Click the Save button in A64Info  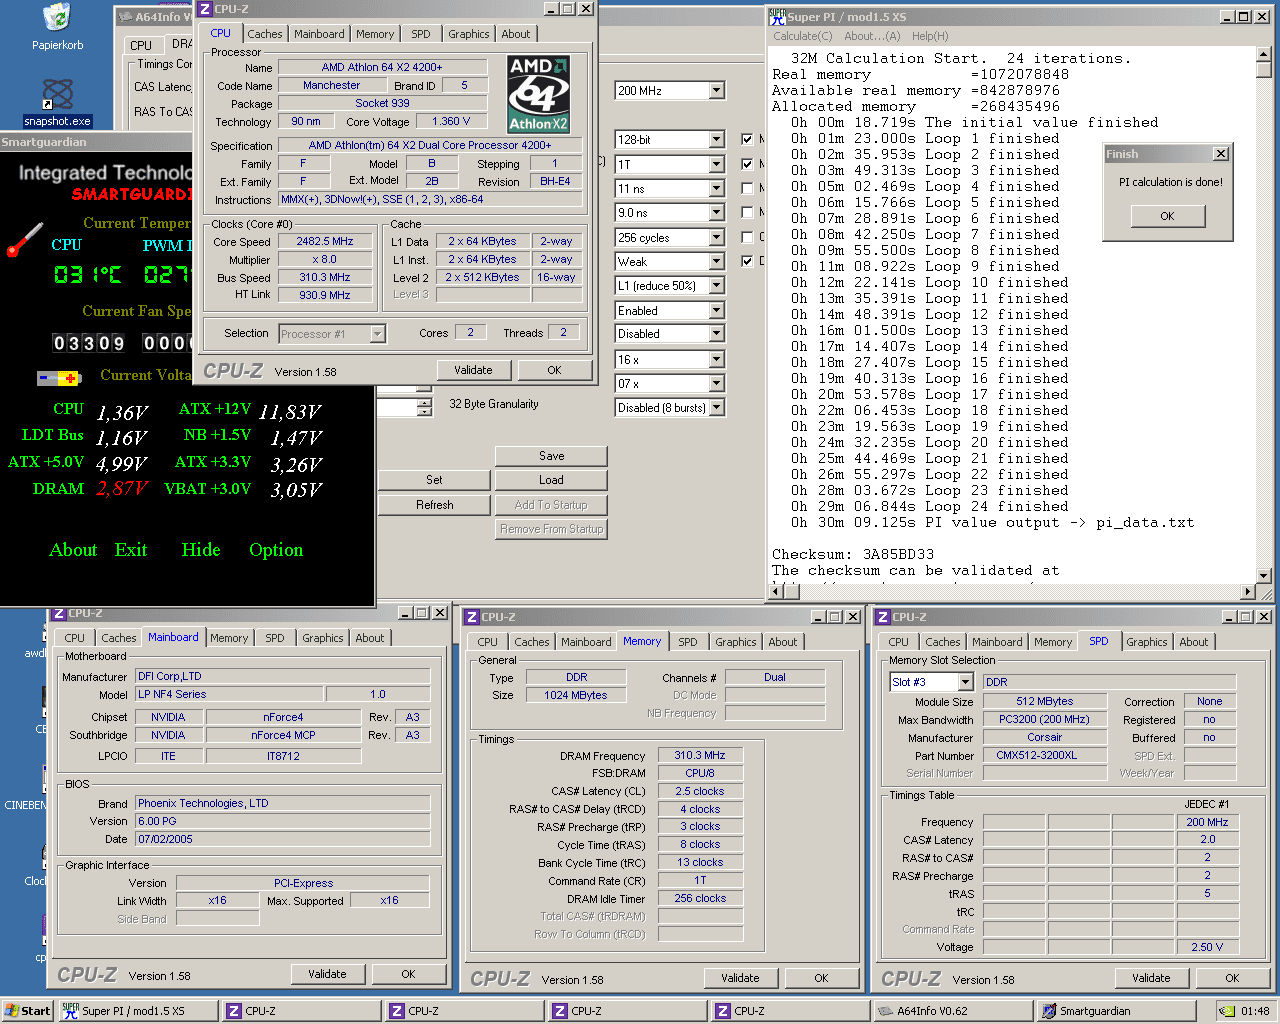pos(551,456)
